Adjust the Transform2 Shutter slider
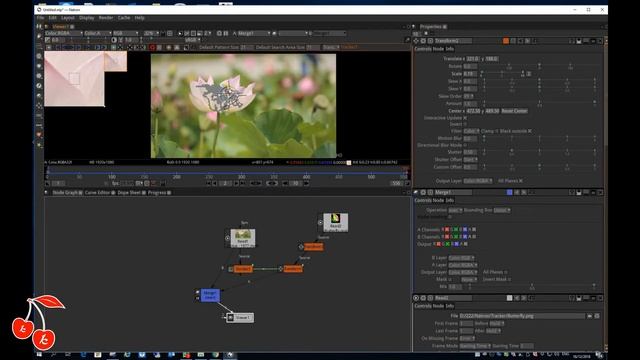The height and width of the screenshot is (360, 640). tap(539, 152)
